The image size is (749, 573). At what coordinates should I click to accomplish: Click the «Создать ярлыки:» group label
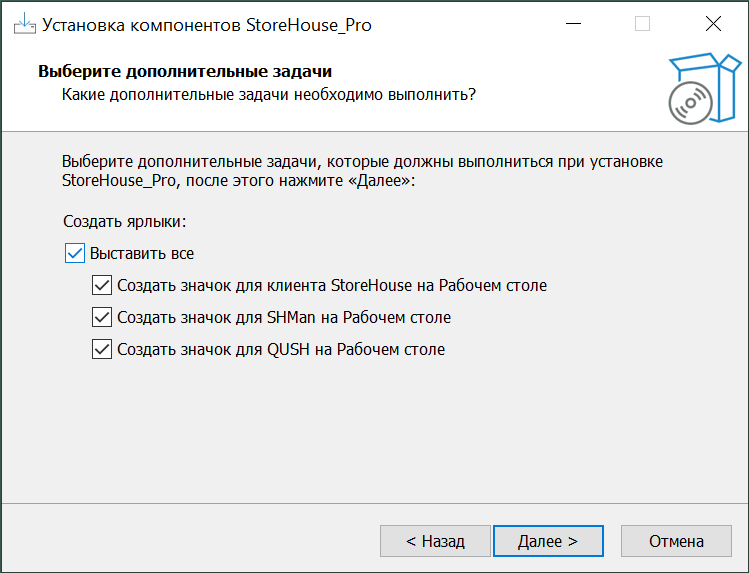[125, 220]
